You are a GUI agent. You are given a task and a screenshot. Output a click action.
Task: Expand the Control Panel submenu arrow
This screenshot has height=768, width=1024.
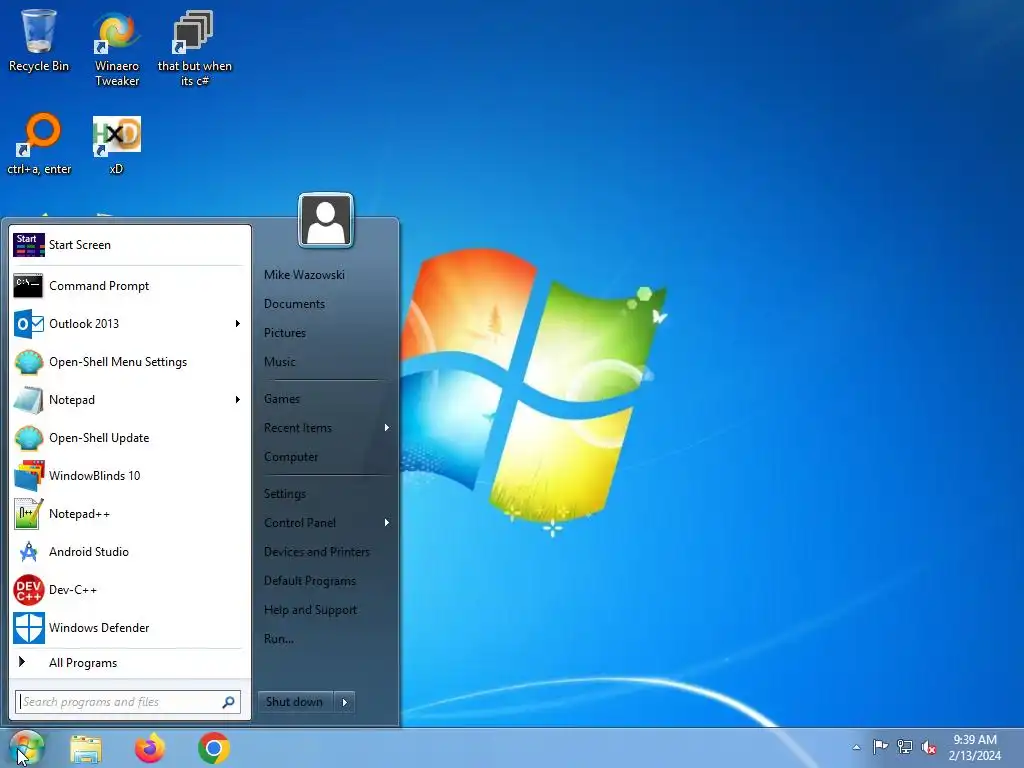tap(387, 522)
